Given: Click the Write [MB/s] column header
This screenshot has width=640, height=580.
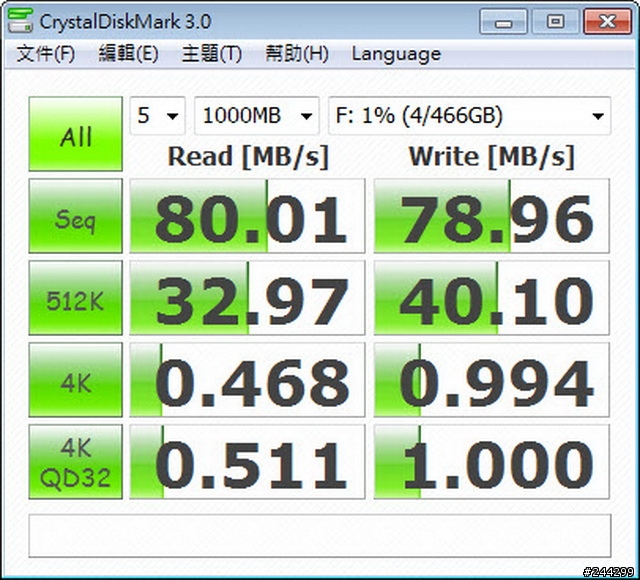Looking at the screenshot, I should point(491,157).
